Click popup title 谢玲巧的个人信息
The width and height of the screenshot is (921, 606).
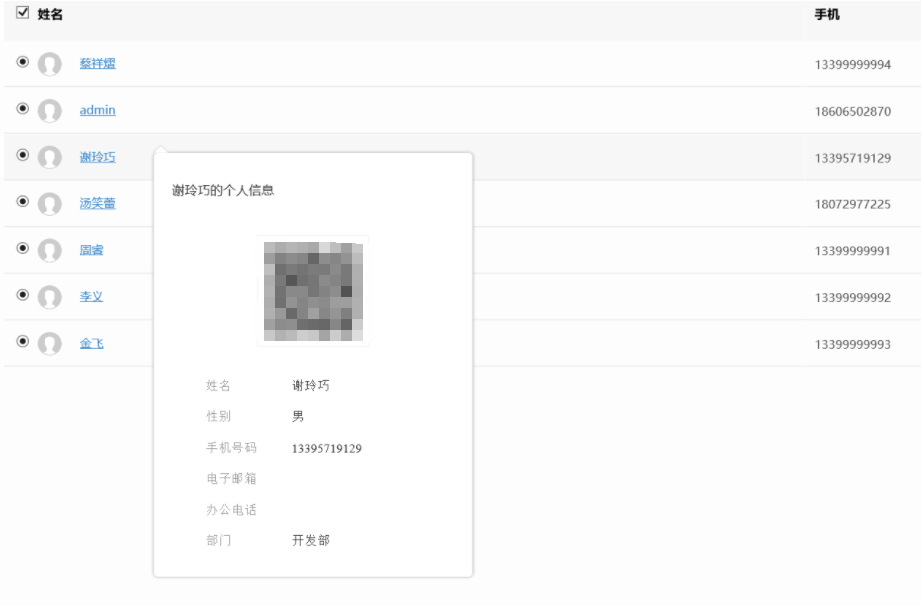tap(223, 190)
